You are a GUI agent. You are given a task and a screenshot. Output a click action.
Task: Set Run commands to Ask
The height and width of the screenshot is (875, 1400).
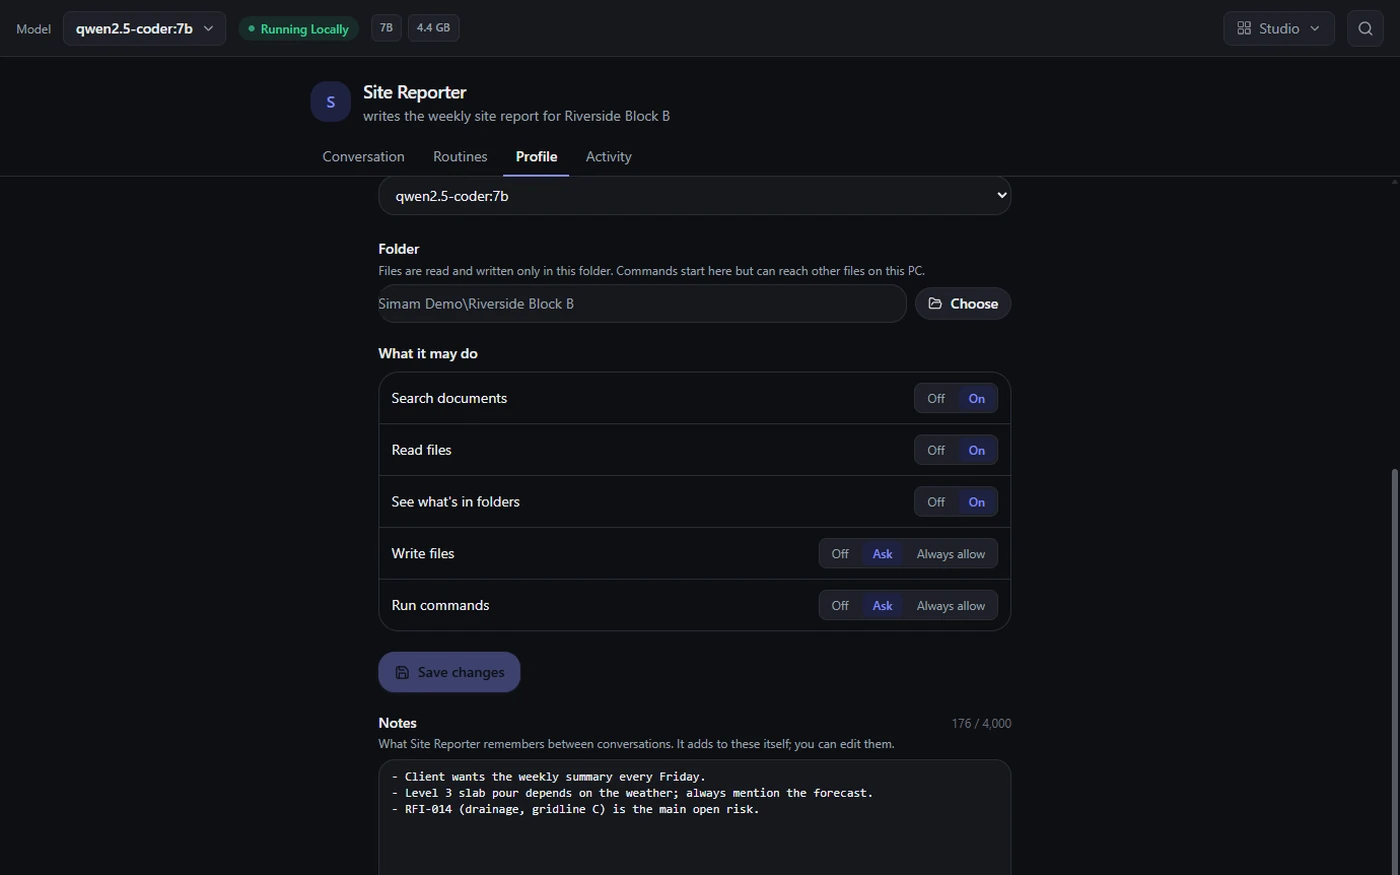point(882,606)
